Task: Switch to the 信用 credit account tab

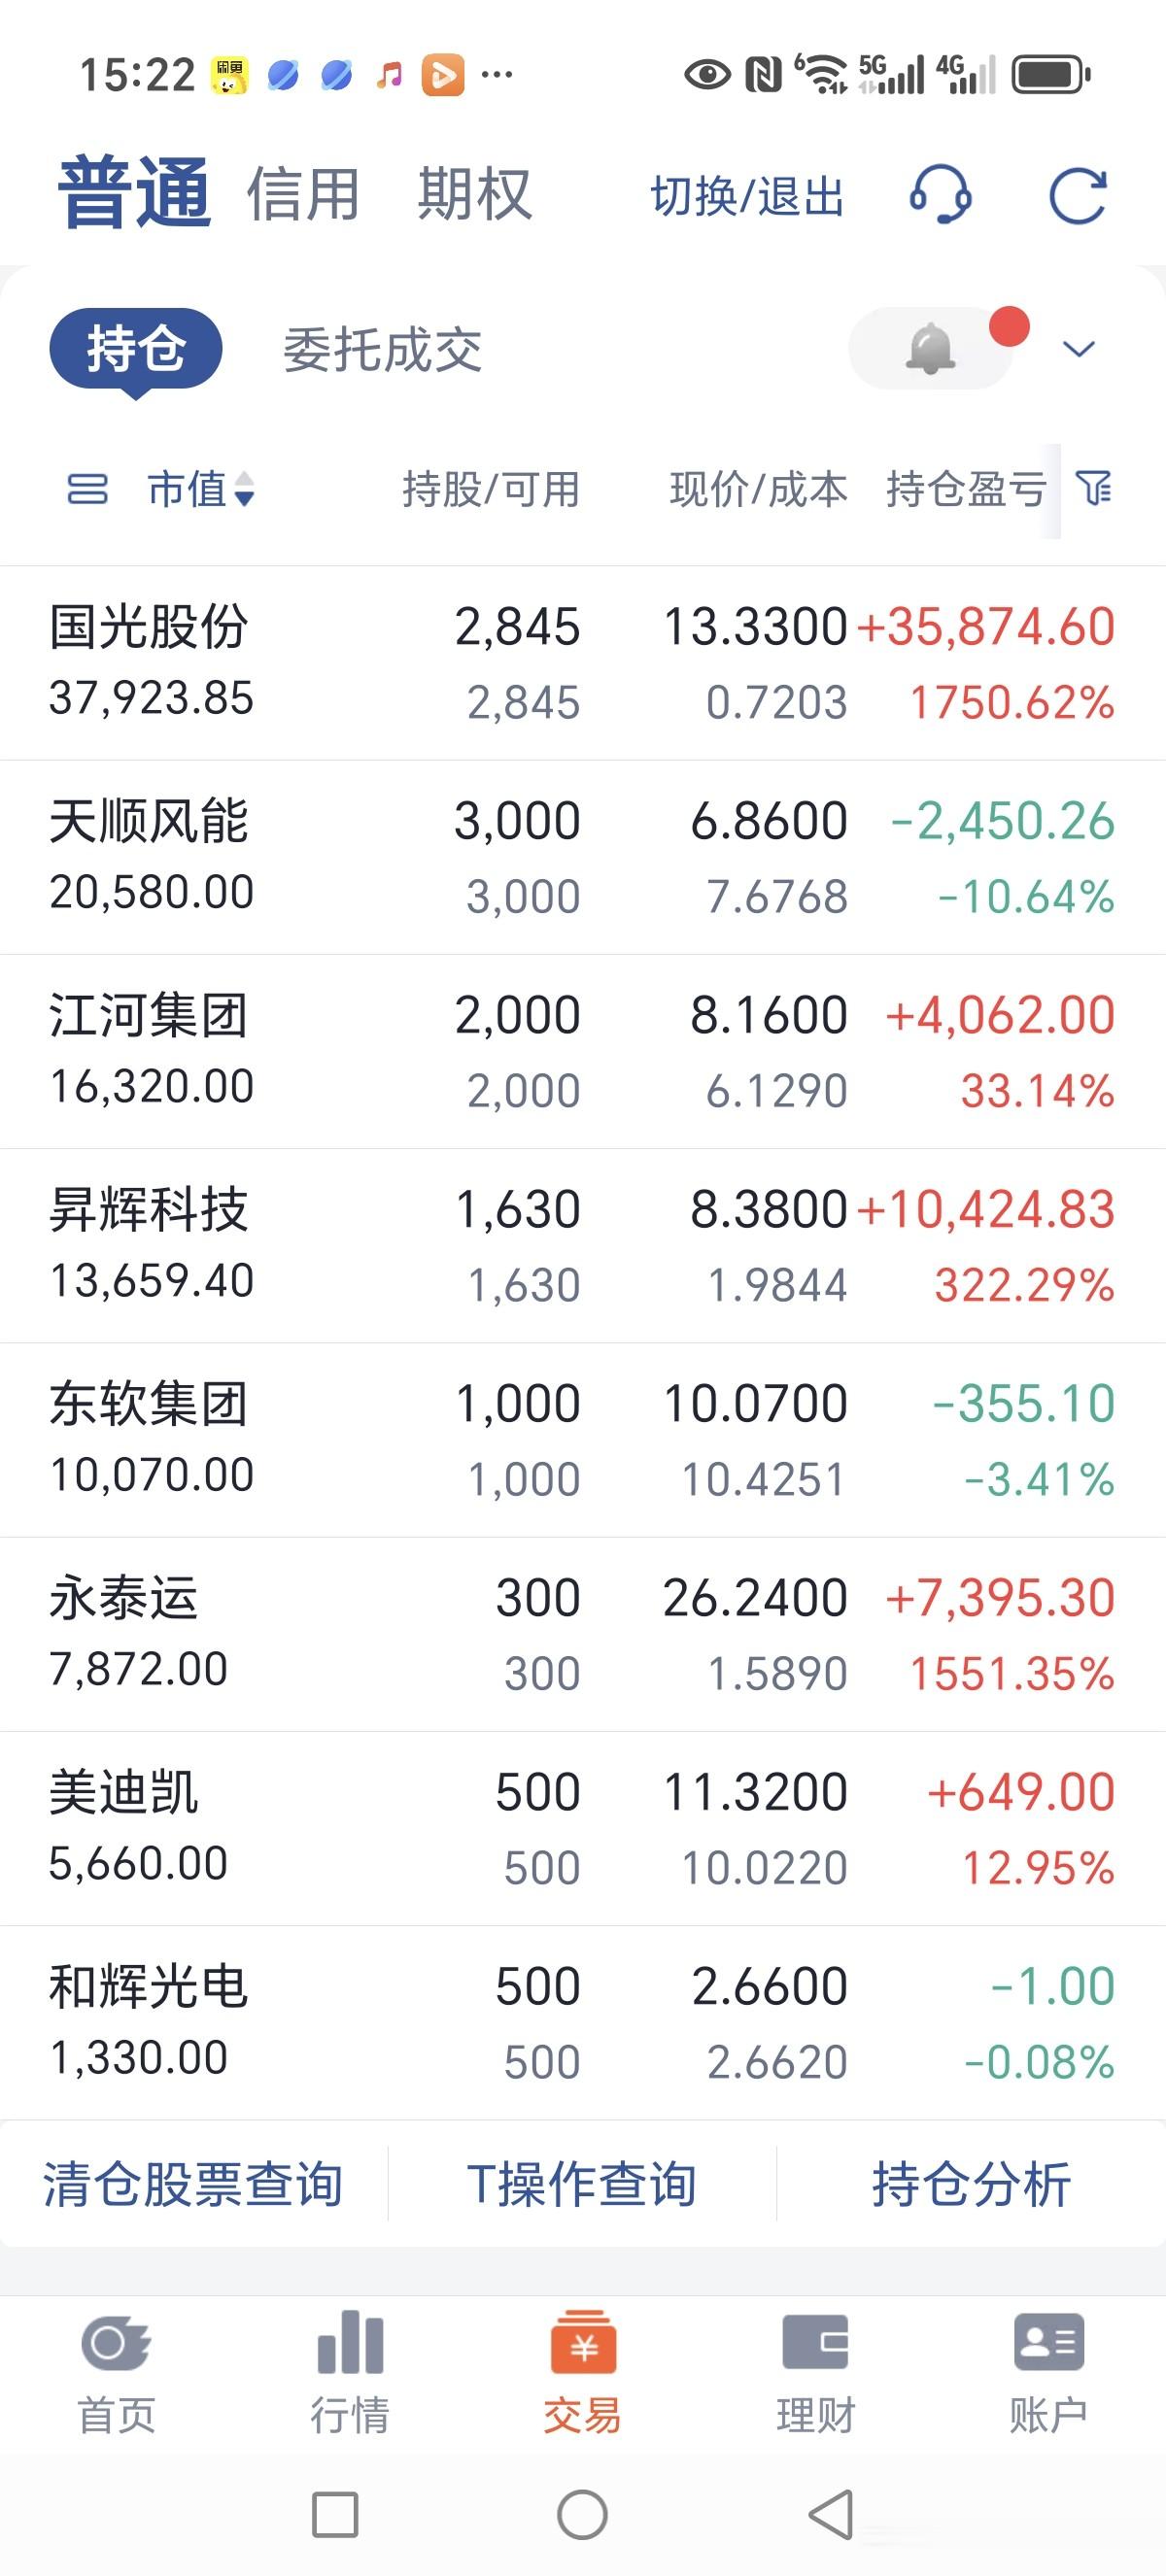Action: (303, 194)
